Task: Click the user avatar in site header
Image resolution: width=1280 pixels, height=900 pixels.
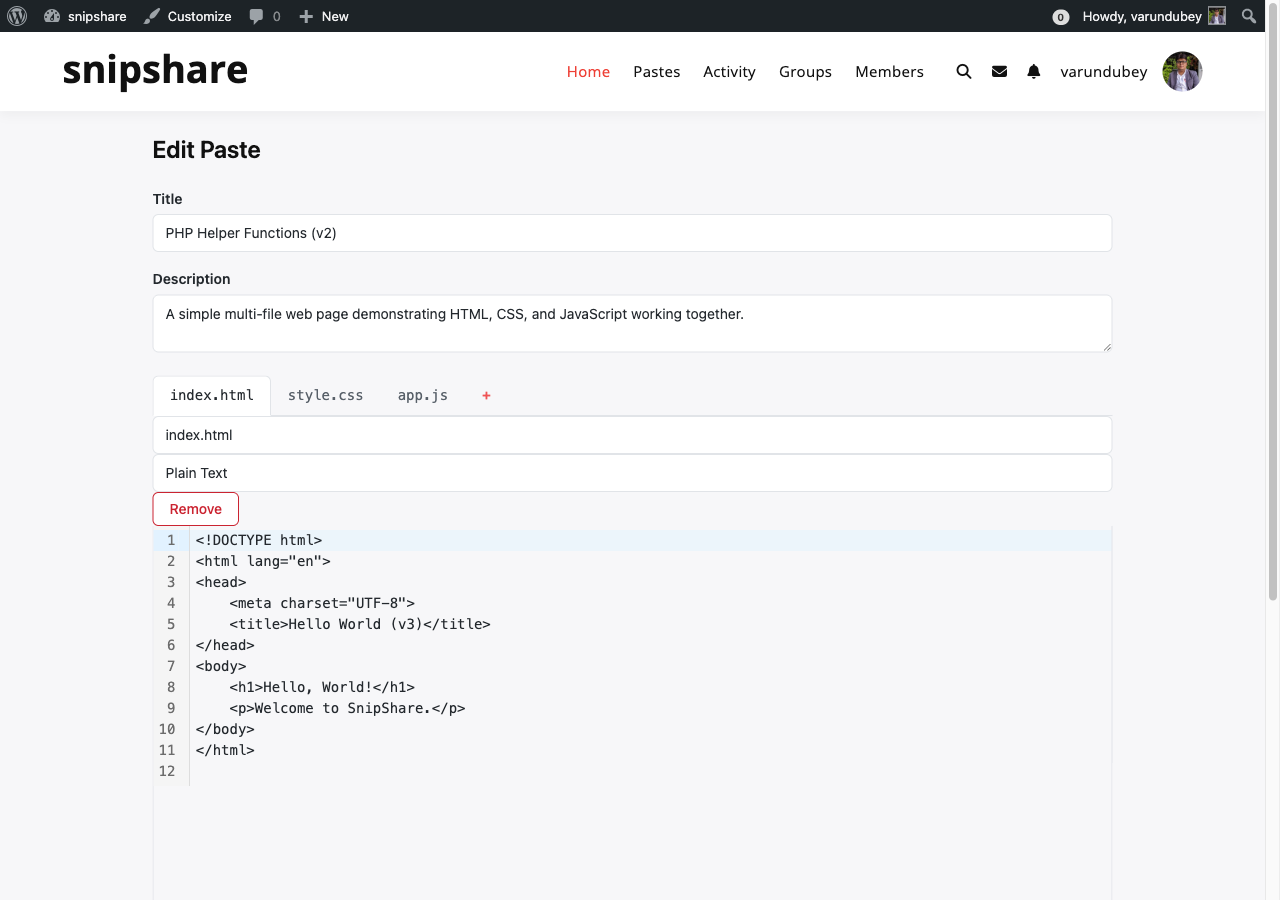Action: point(1182,72)
